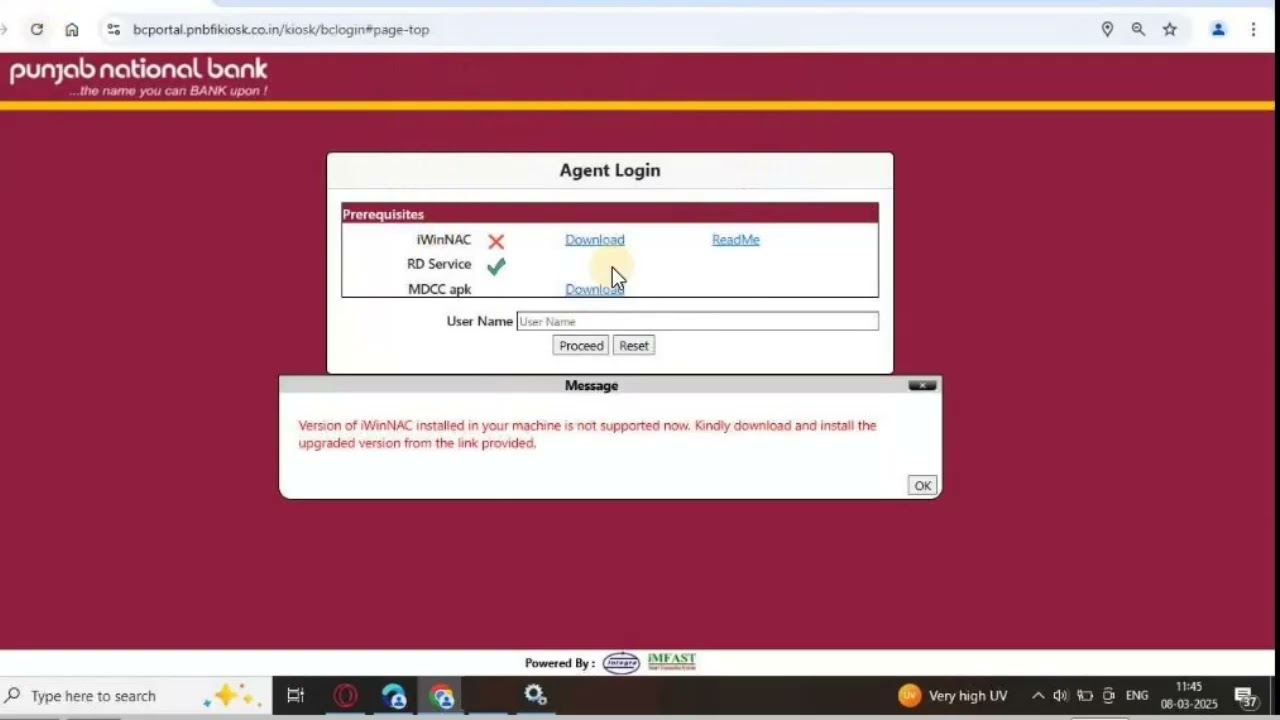This screenshot has height=720, width=1280.
Task: Open the Opera browser from the taskbar
Action: (345, 696)
